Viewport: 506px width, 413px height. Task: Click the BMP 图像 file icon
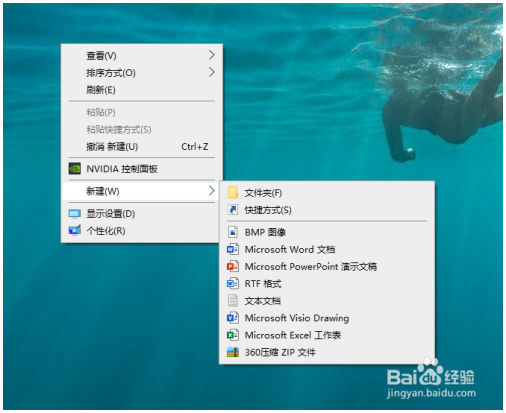point(233,232)
